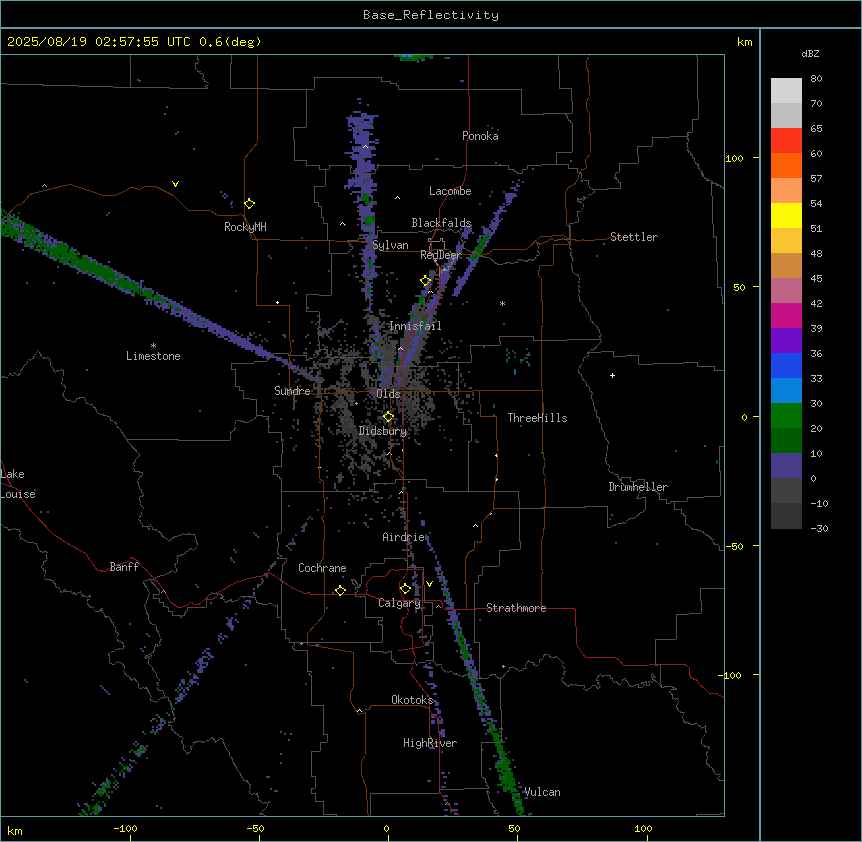Select the Strathmore label
862x842 pixels.
point(516,608)
